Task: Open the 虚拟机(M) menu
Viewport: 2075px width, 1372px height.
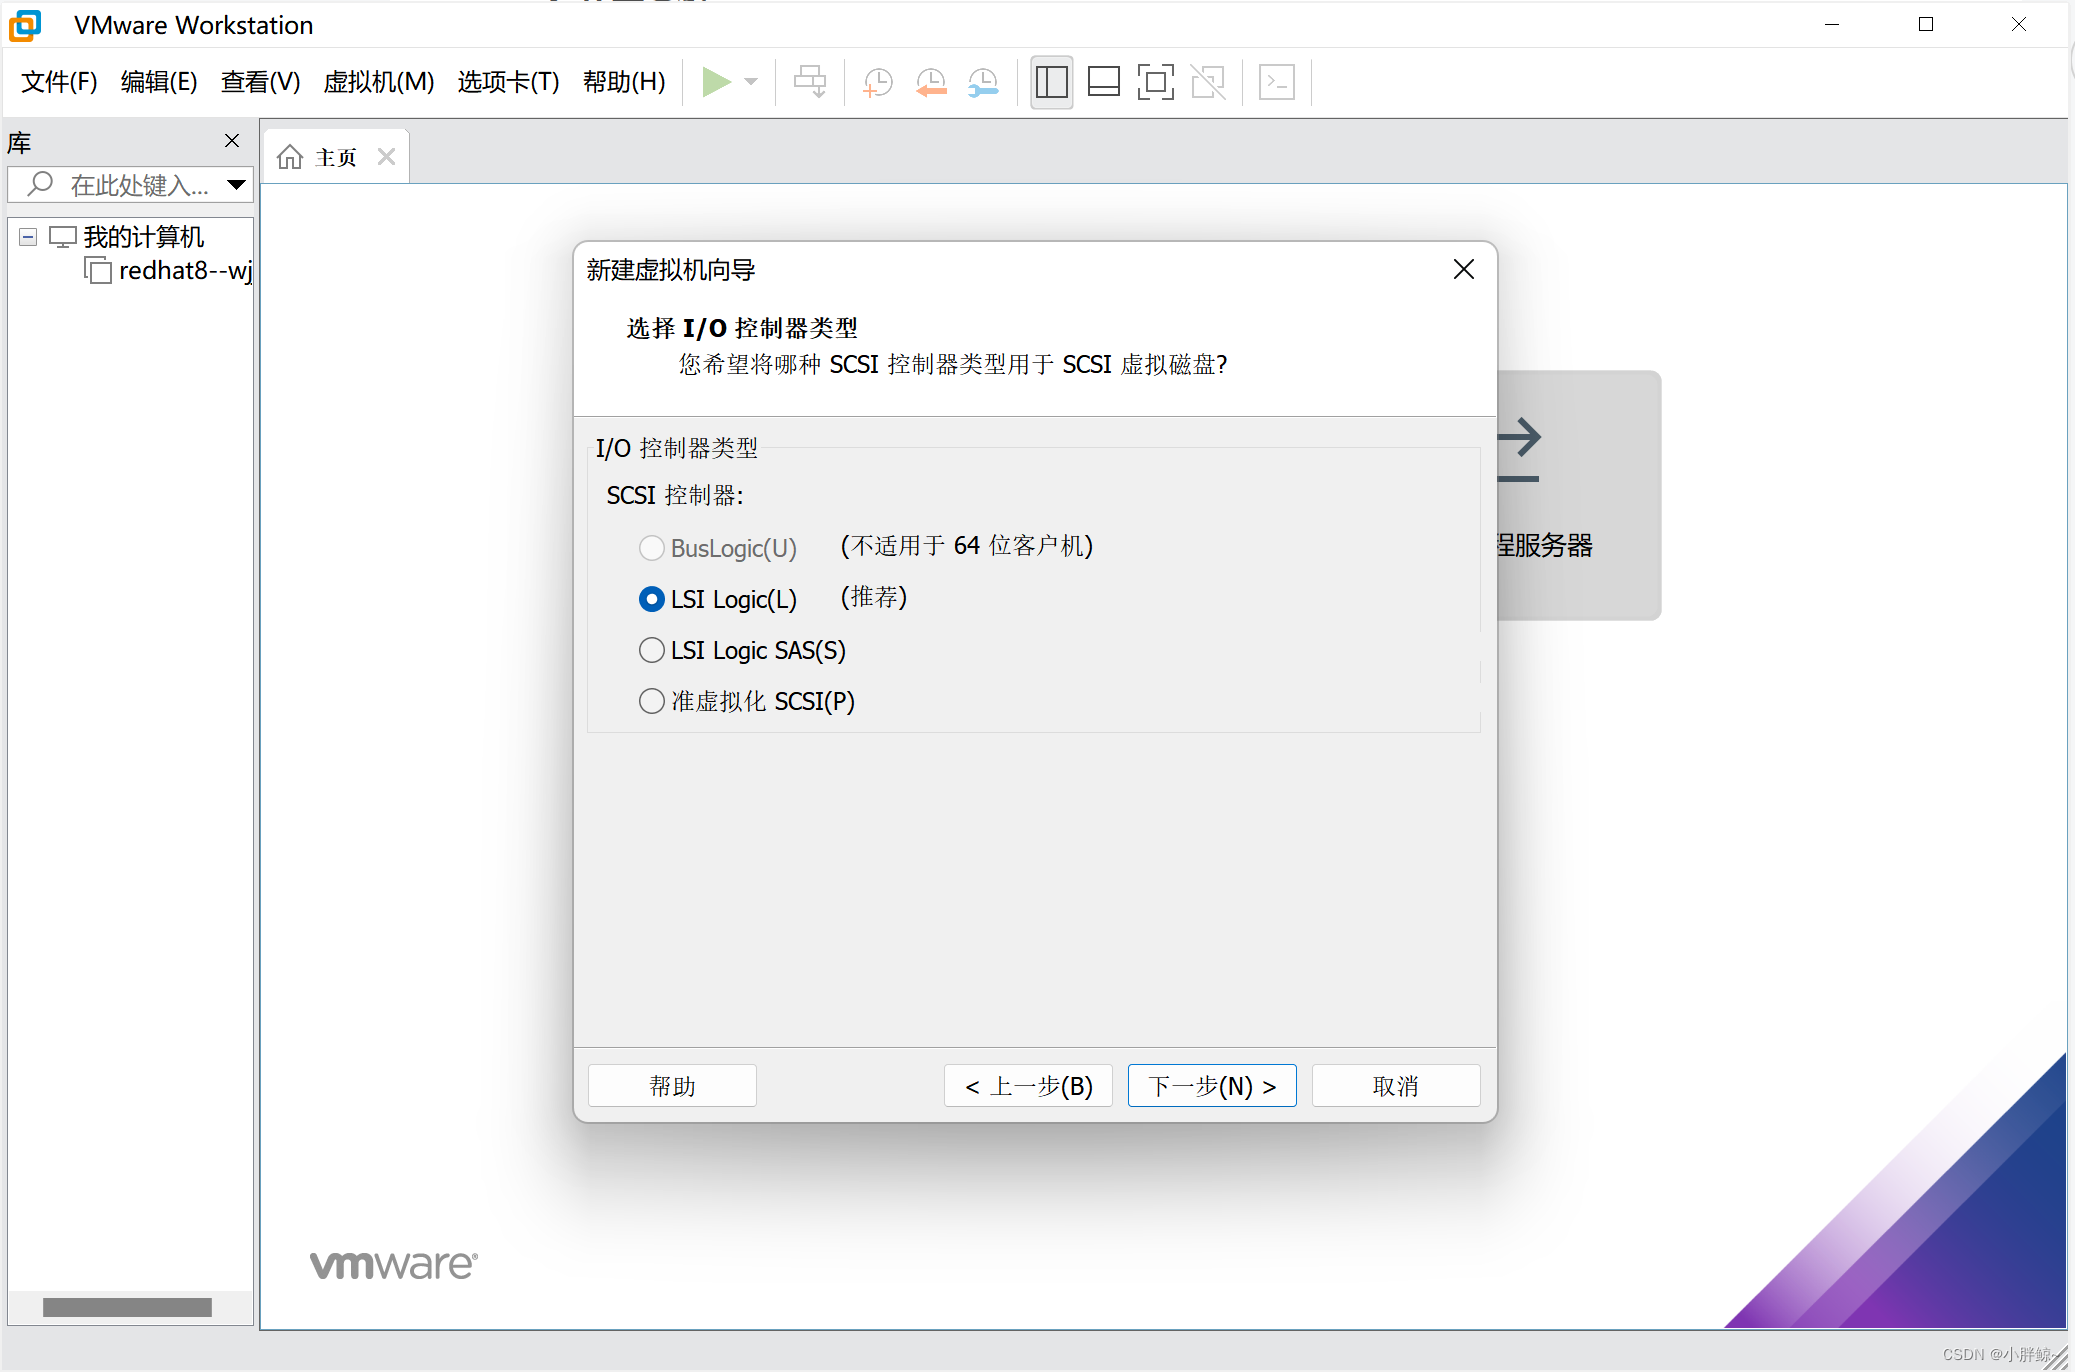Action: coord(378,82)
